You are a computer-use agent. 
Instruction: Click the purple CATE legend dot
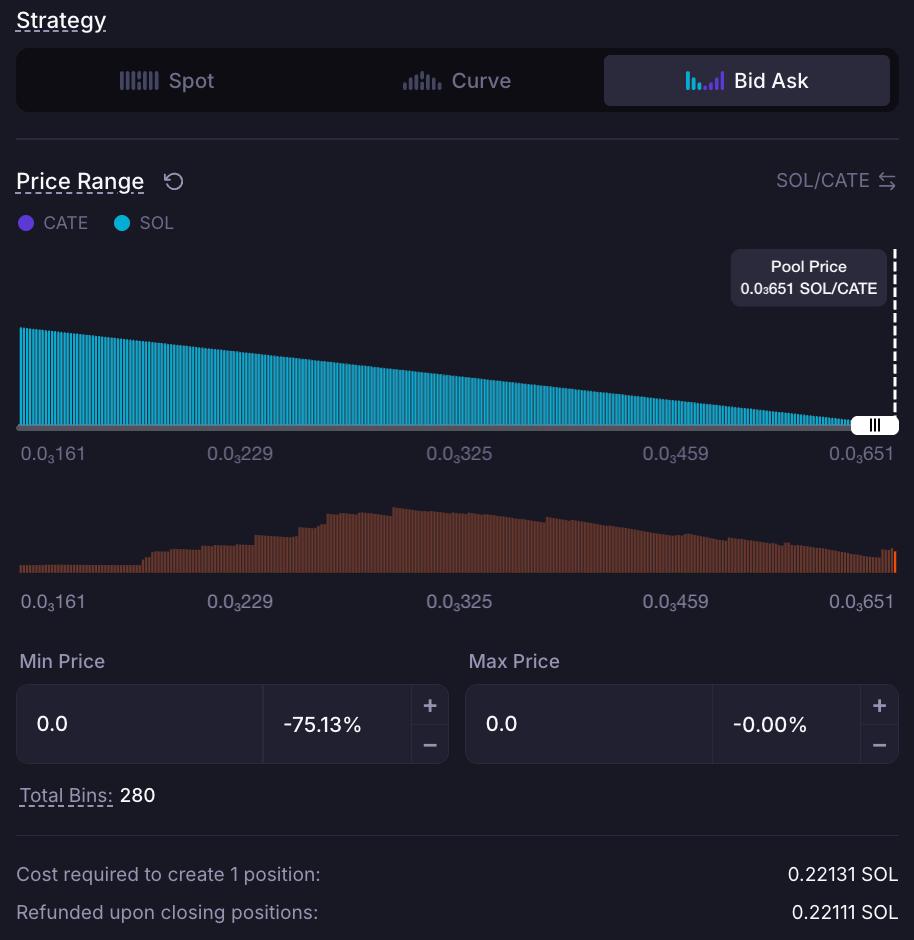[x=26, y=223]
